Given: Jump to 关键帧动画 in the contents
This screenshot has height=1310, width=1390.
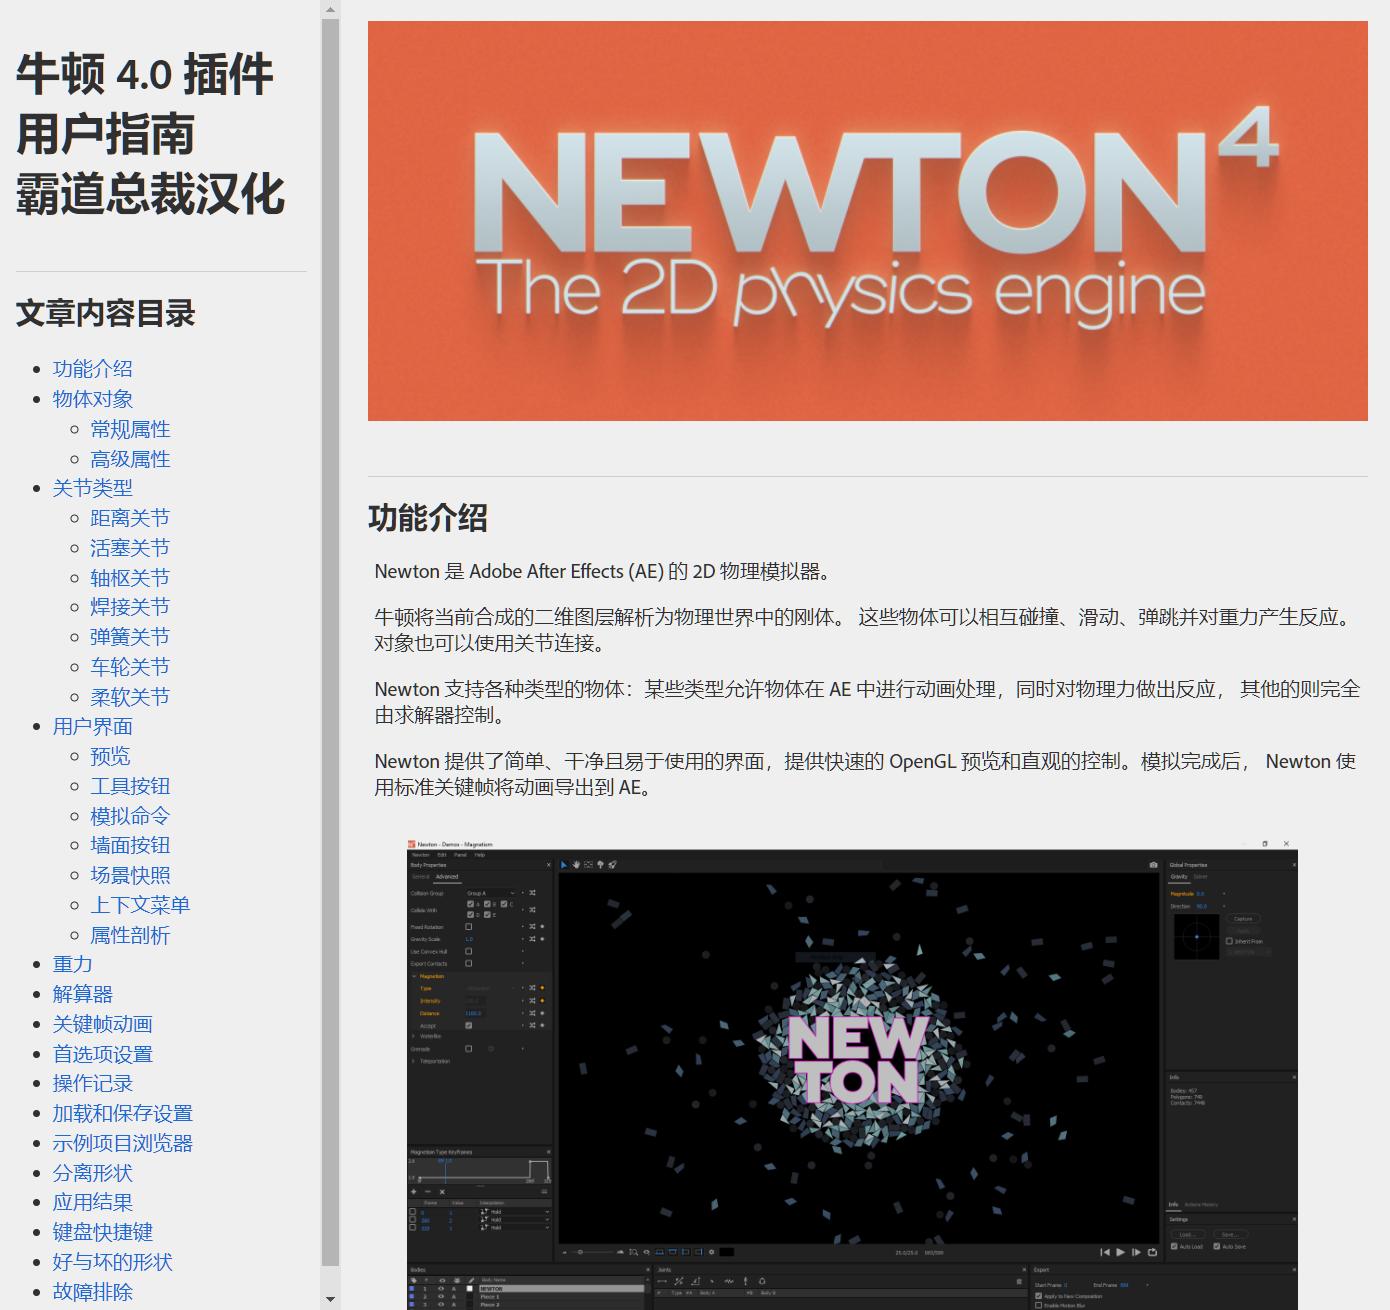Looking at the screenshot, I should coord(102,1024).
